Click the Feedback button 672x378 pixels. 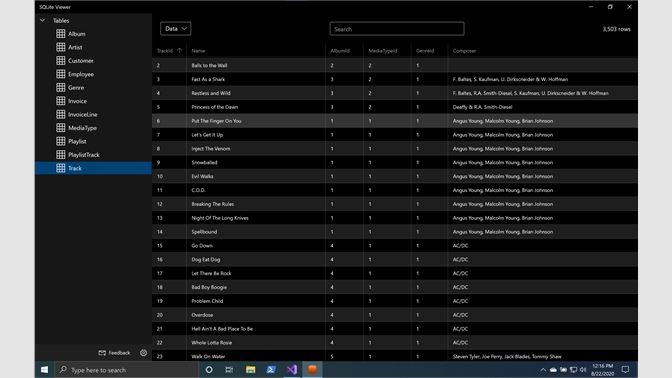[x=114, y=353]
